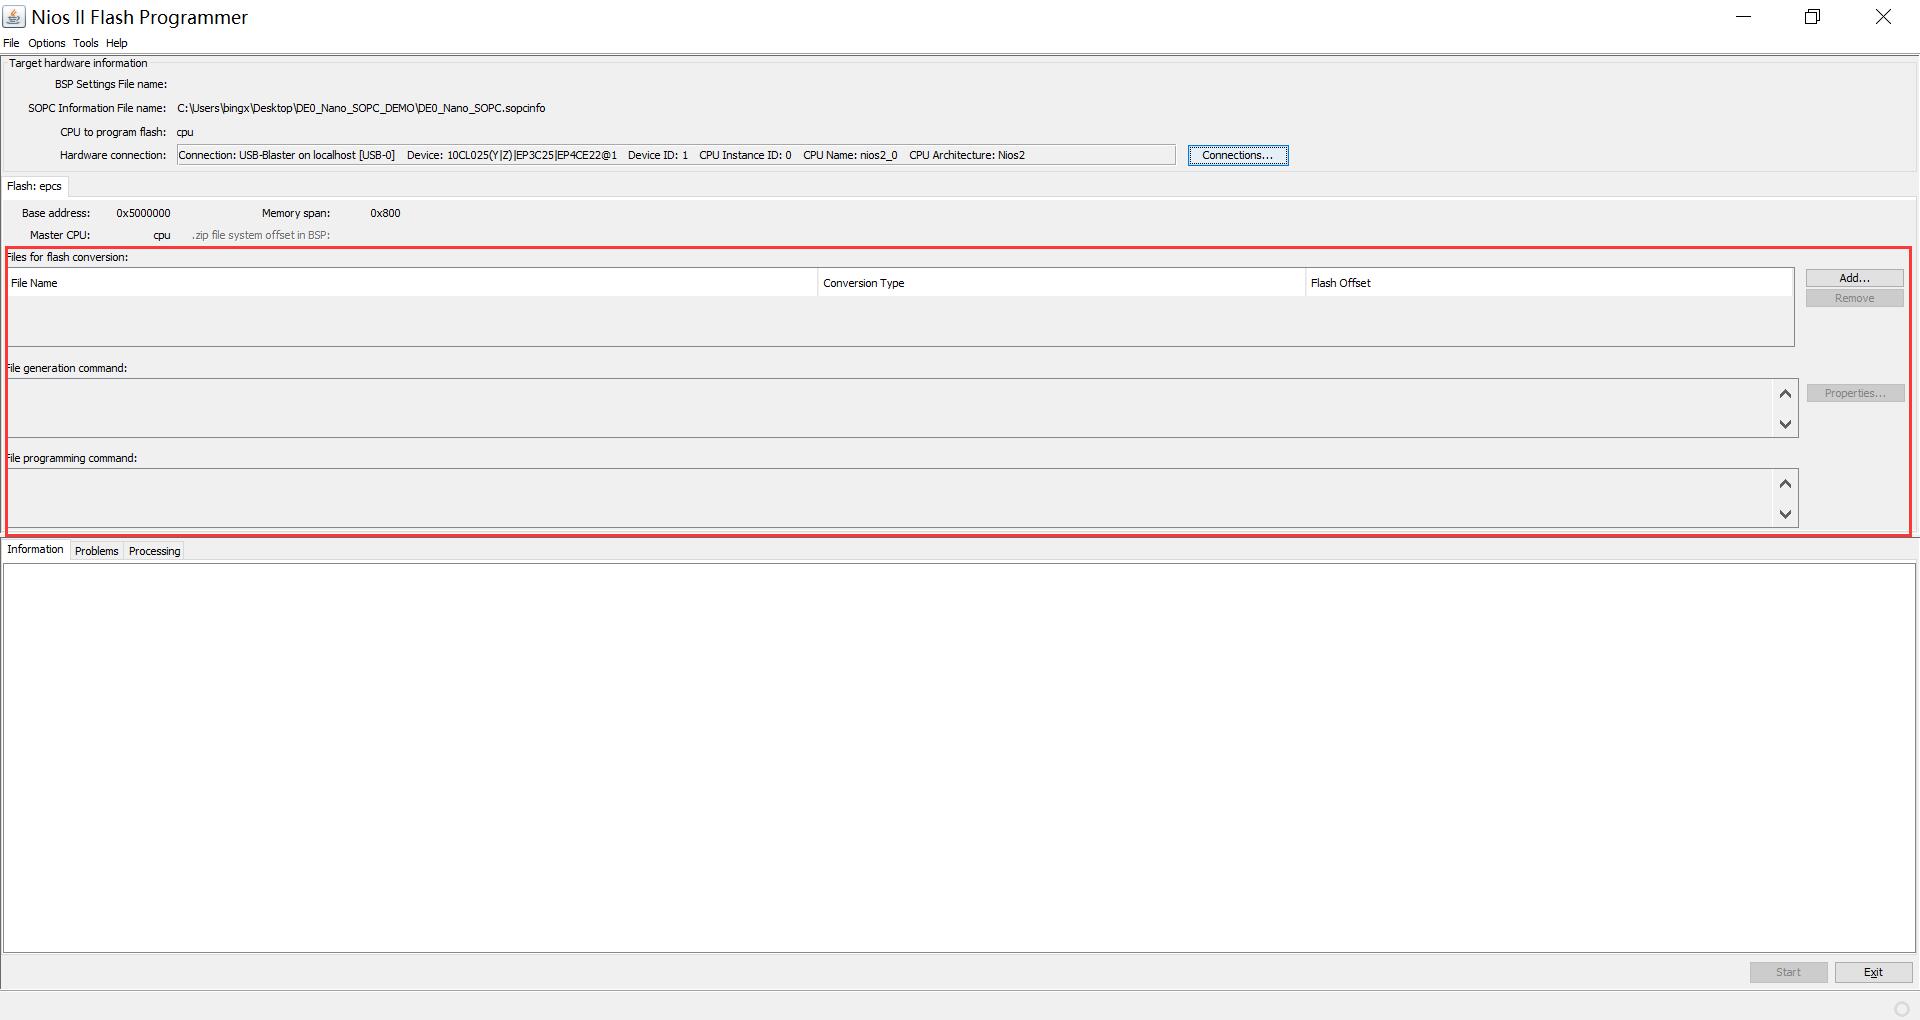Open the Help menu
Image resolution: width=1920 pixels, height=1020 pixels.
point(116,43)
